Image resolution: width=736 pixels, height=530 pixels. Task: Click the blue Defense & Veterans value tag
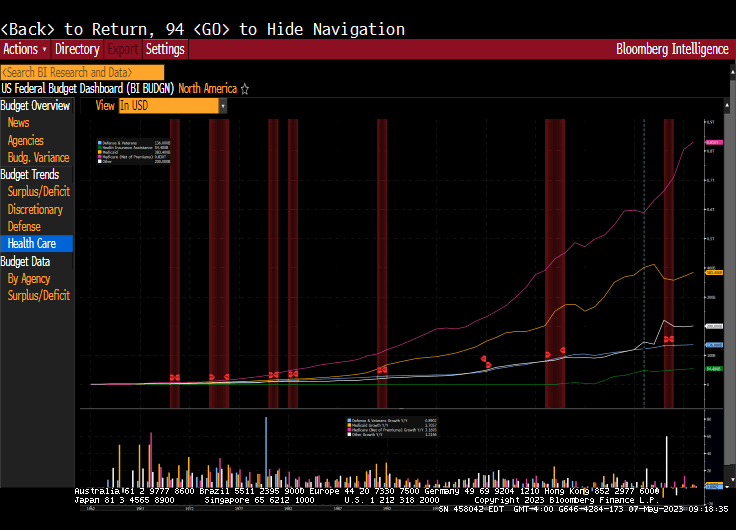coord(714,345)
